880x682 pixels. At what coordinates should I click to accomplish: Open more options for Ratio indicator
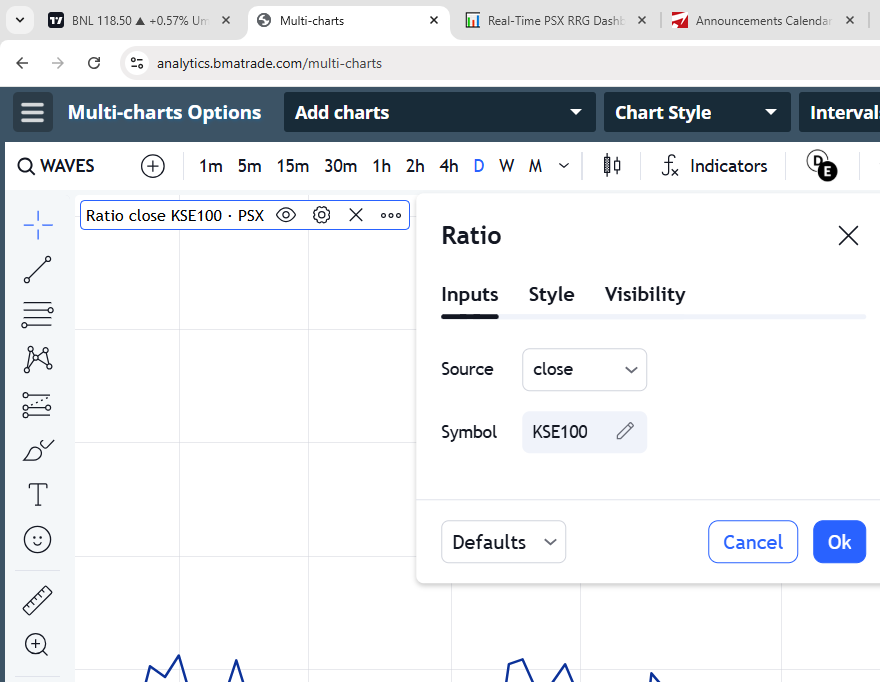(391, 215)
